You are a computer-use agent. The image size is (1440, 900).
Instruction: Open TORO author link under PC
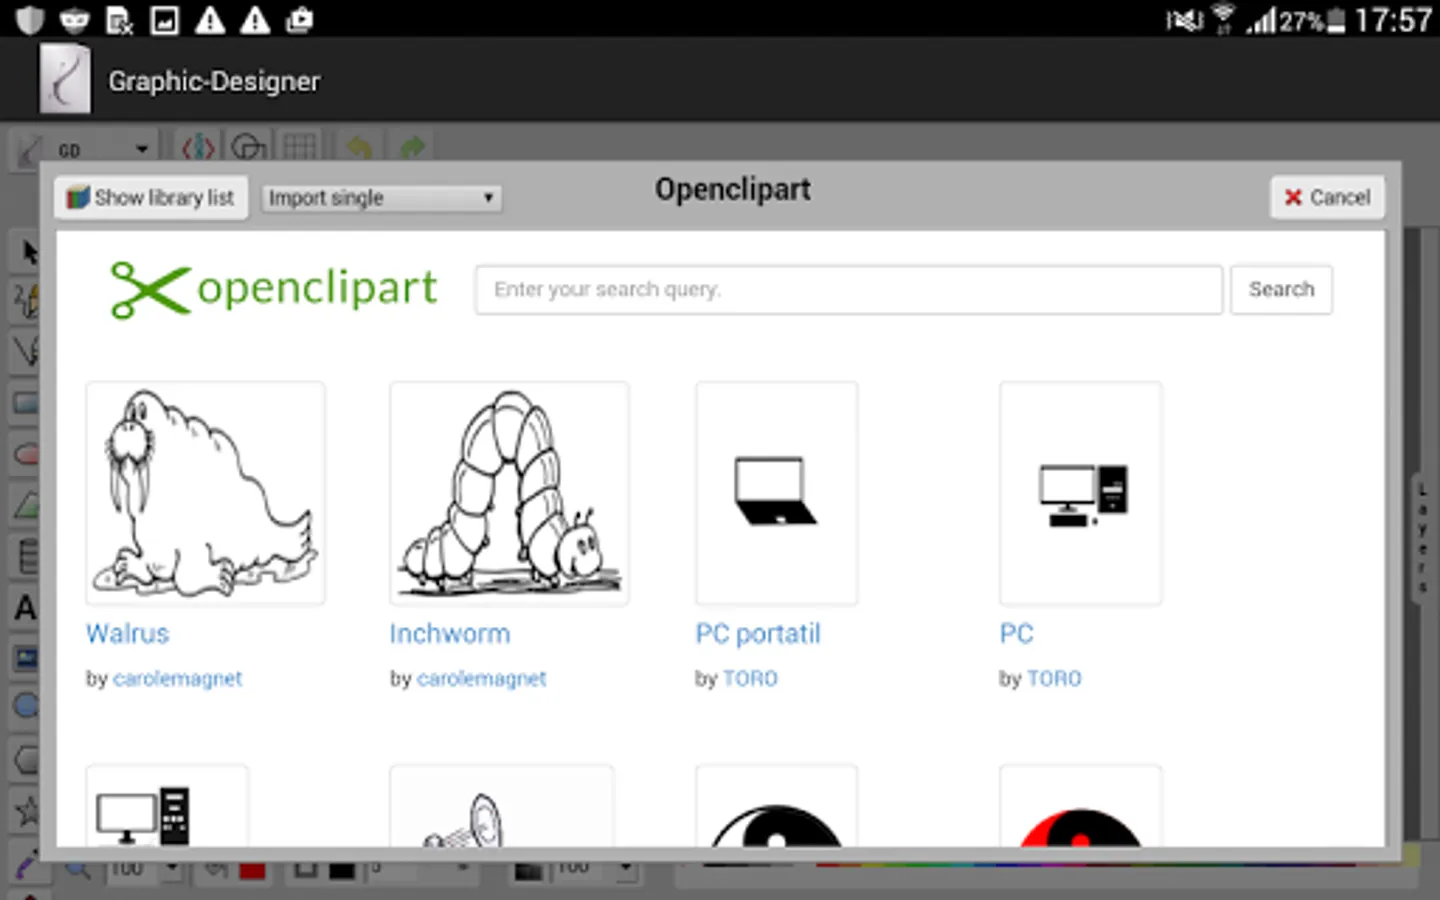(x=1054, y=679)
